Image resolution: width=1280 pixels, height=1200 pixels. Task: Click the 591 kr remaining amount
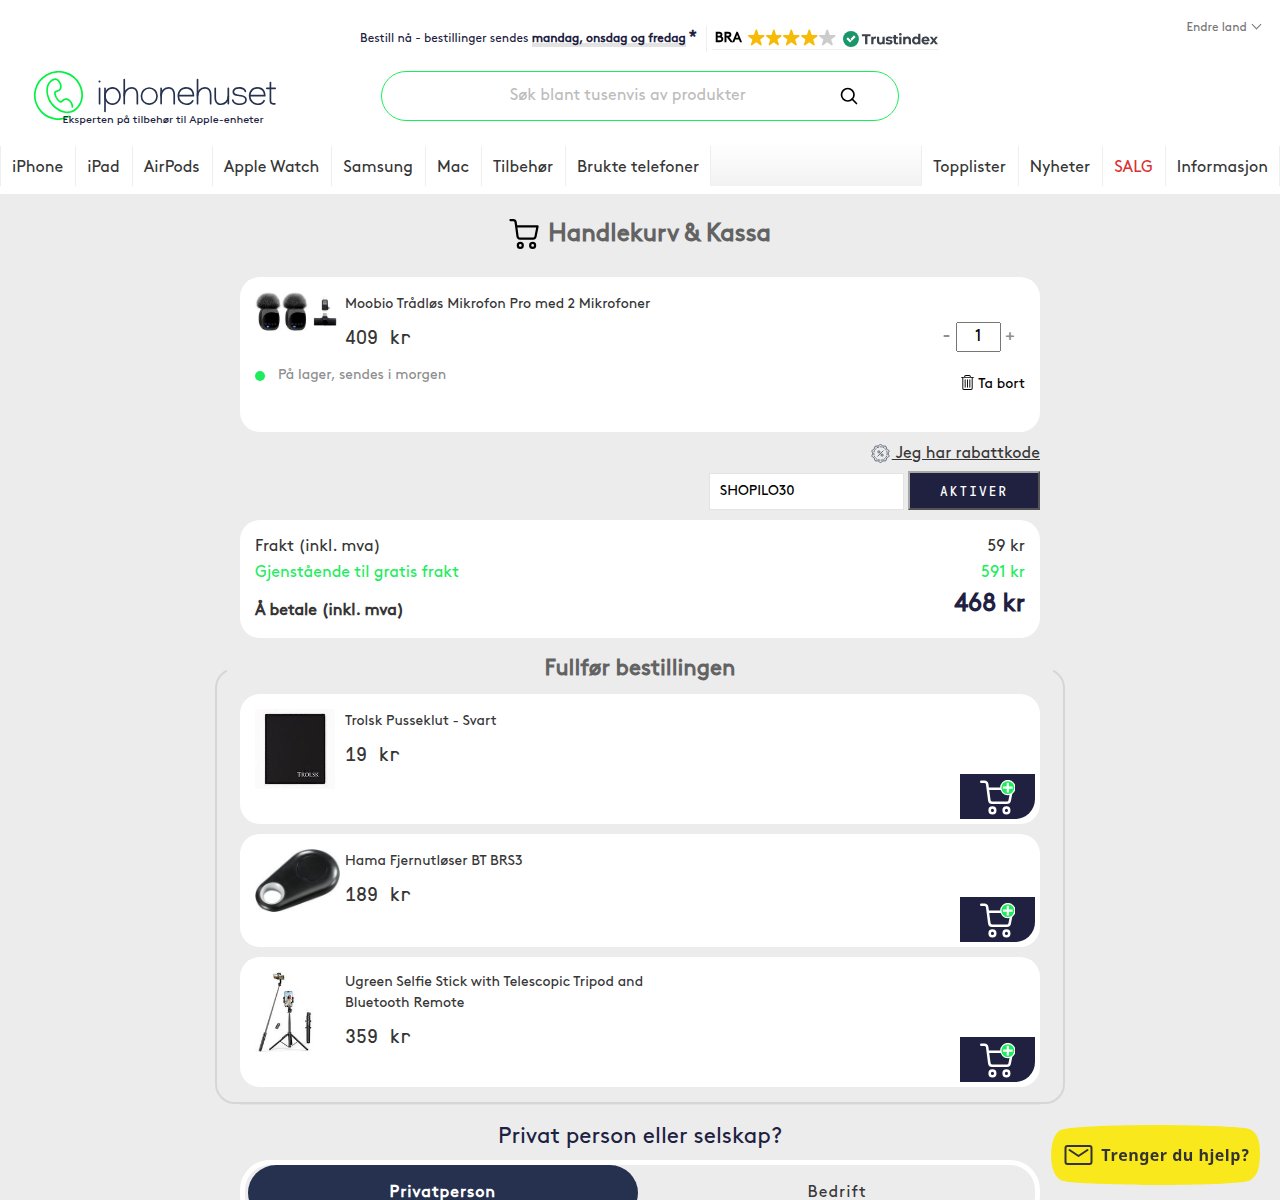(1003, 572)
